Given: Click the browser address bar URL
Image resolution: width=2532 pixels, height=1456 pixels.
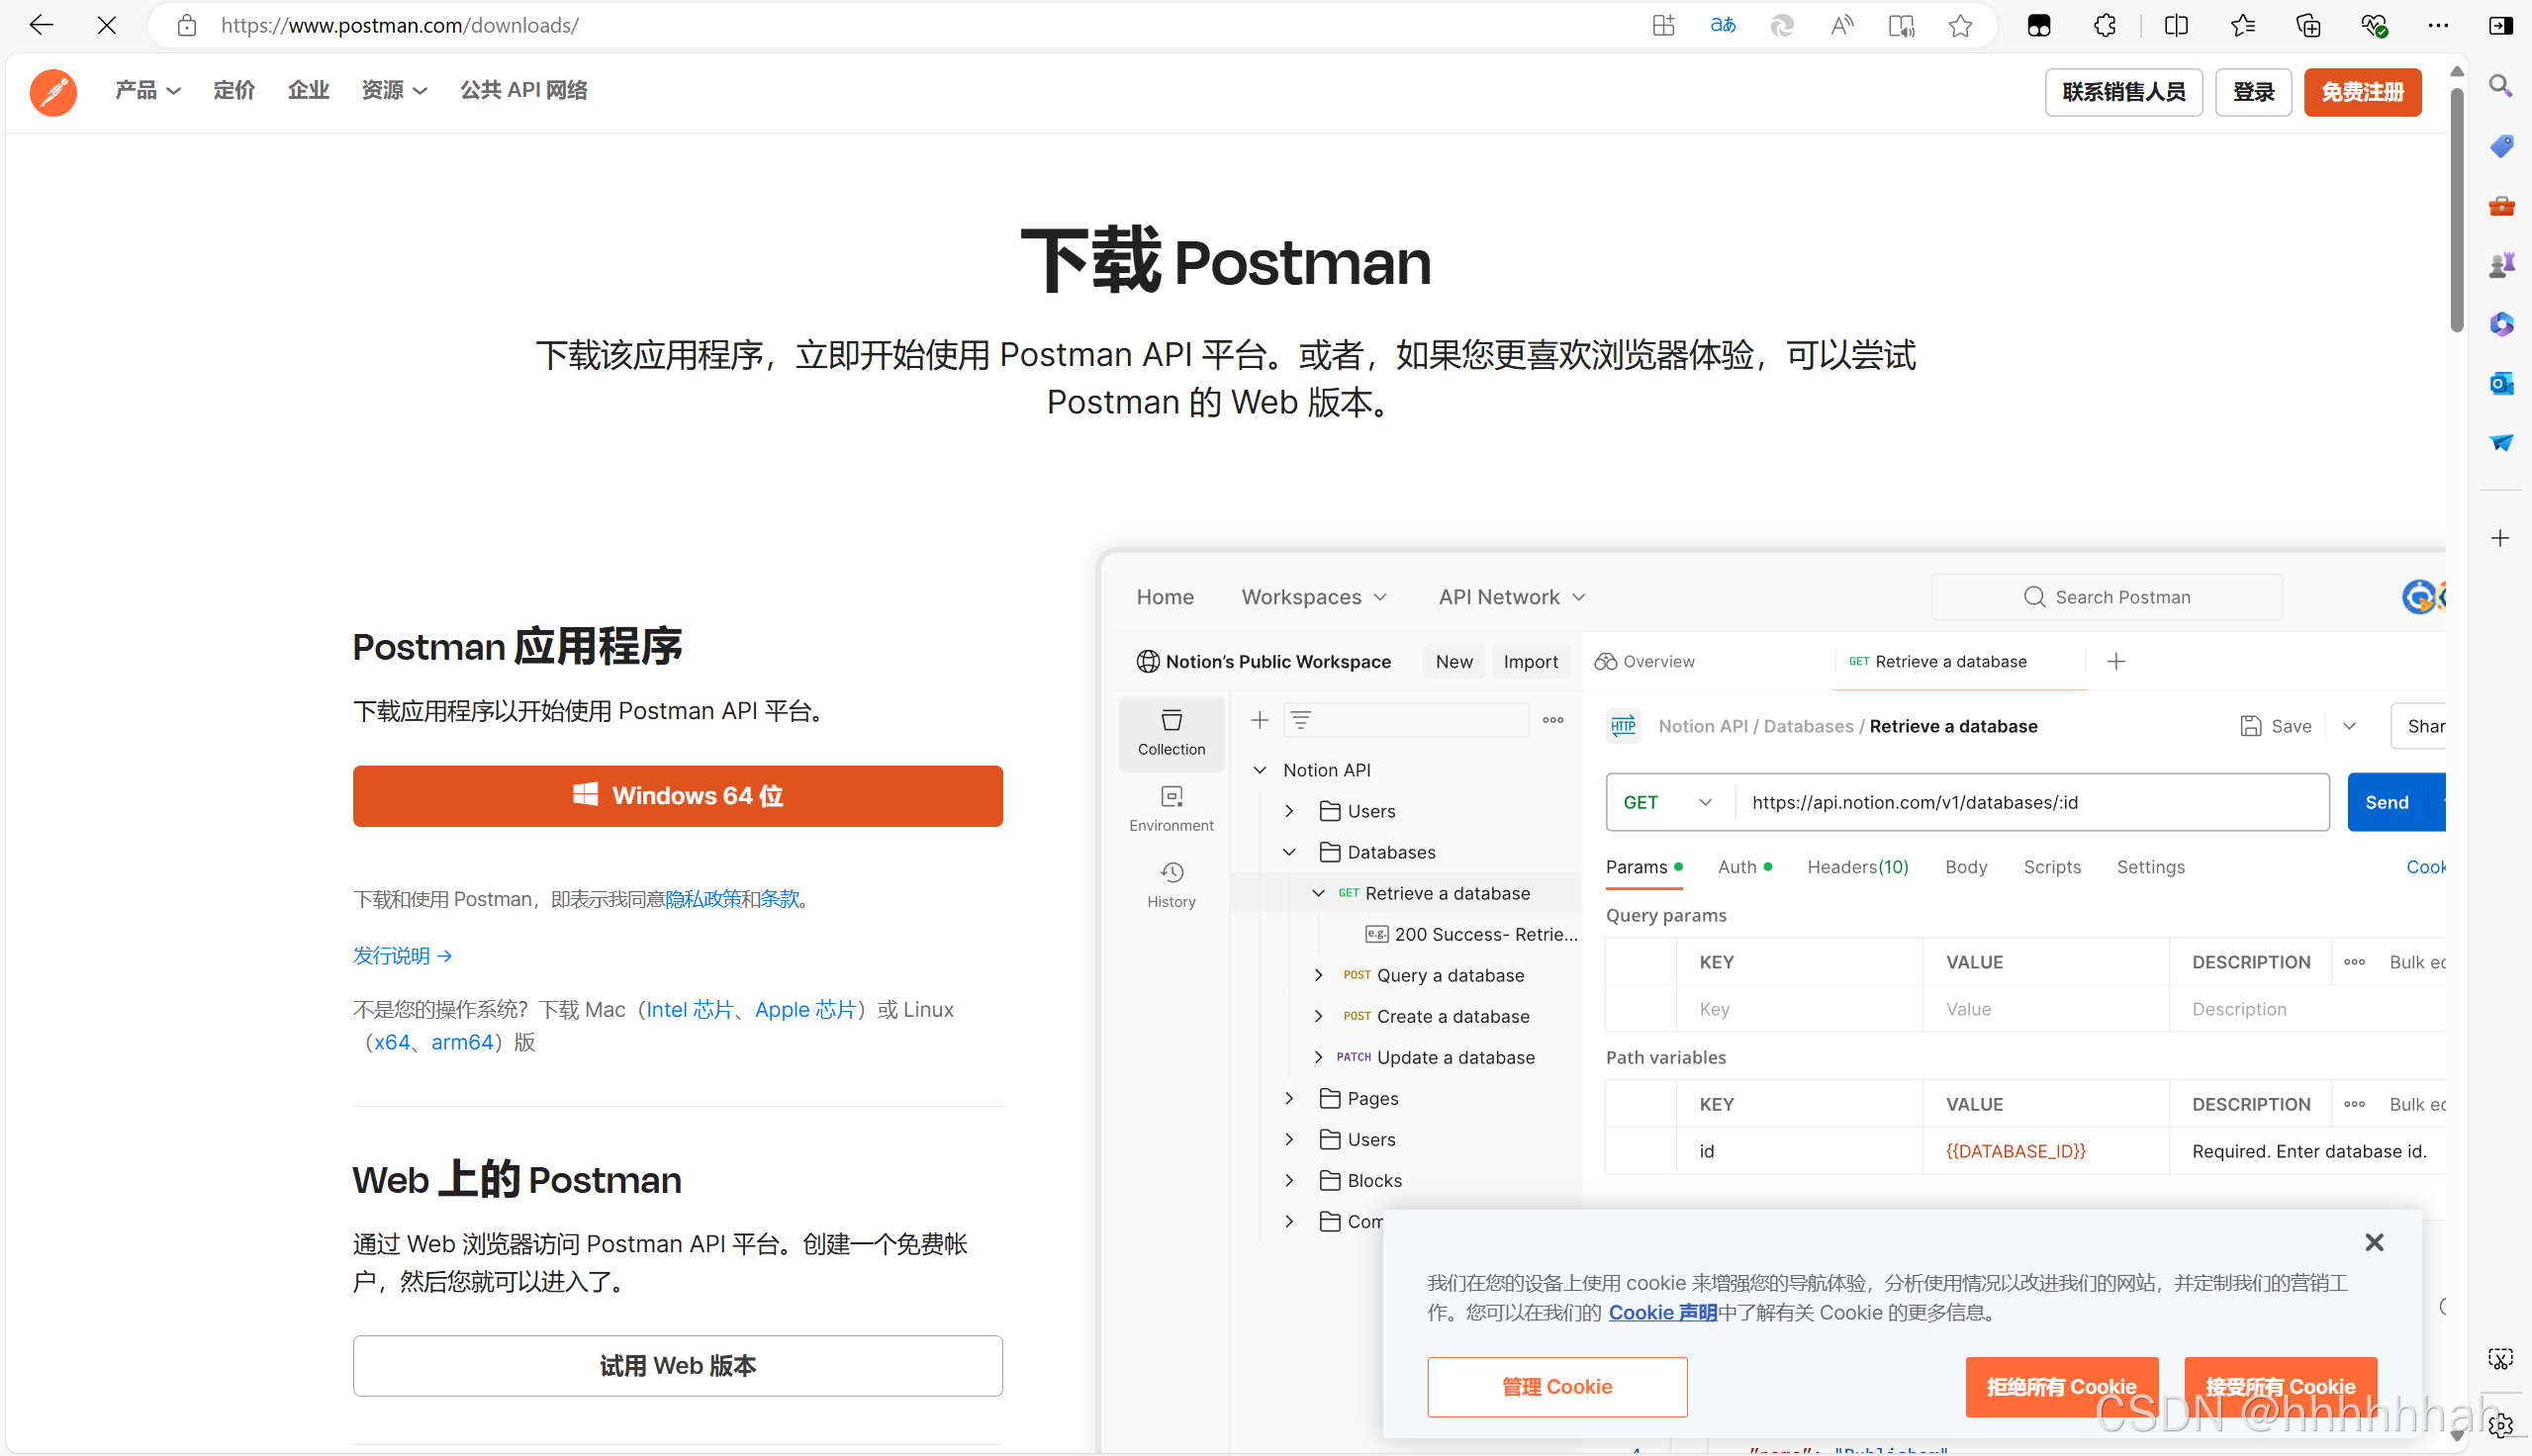Looking at the screenshot, I should pyautogui.click(x=400, y=26).
